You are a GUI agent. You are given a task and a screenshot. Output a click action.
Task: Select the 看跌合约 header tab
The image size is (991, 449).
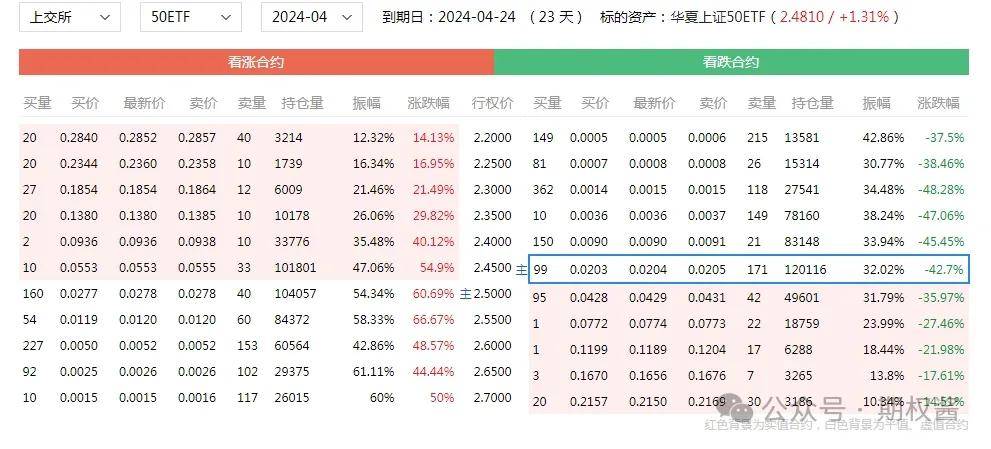(x=731, y=62)
